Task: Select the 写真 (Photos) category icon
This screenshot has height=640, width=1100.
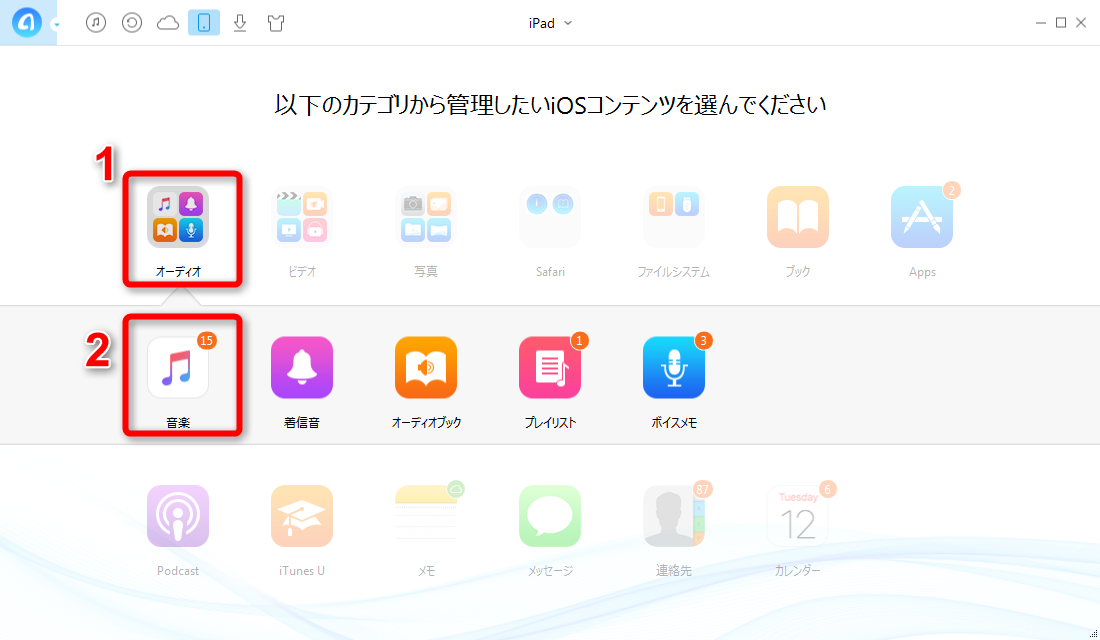Action: (426, 217)
